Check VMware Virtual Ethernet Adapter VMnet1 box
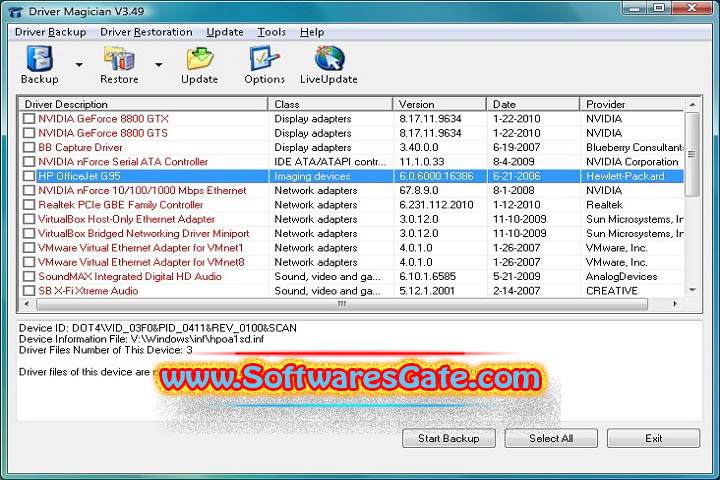 [x=29, y=248]
